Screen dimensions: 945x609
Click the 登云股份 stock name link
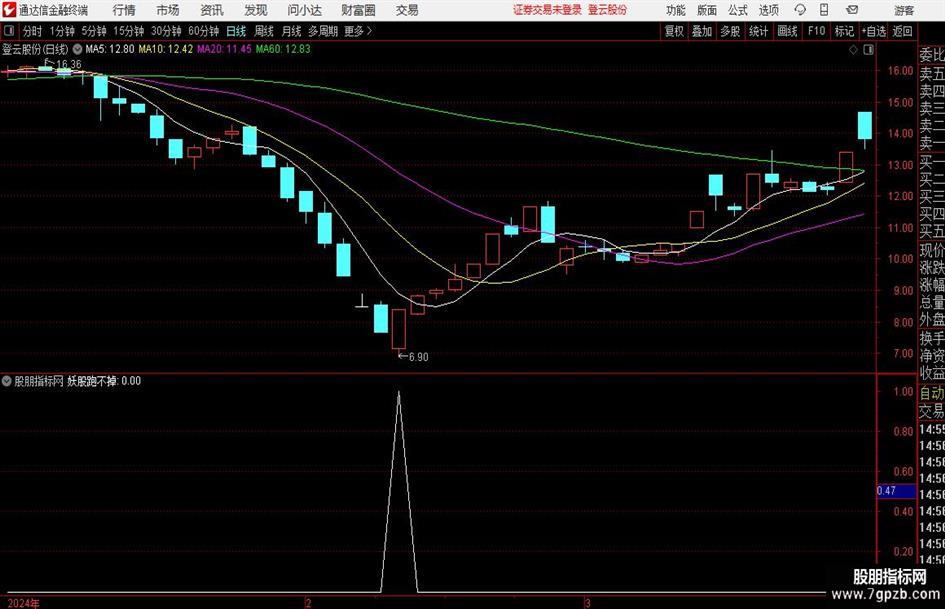(607, 10)
